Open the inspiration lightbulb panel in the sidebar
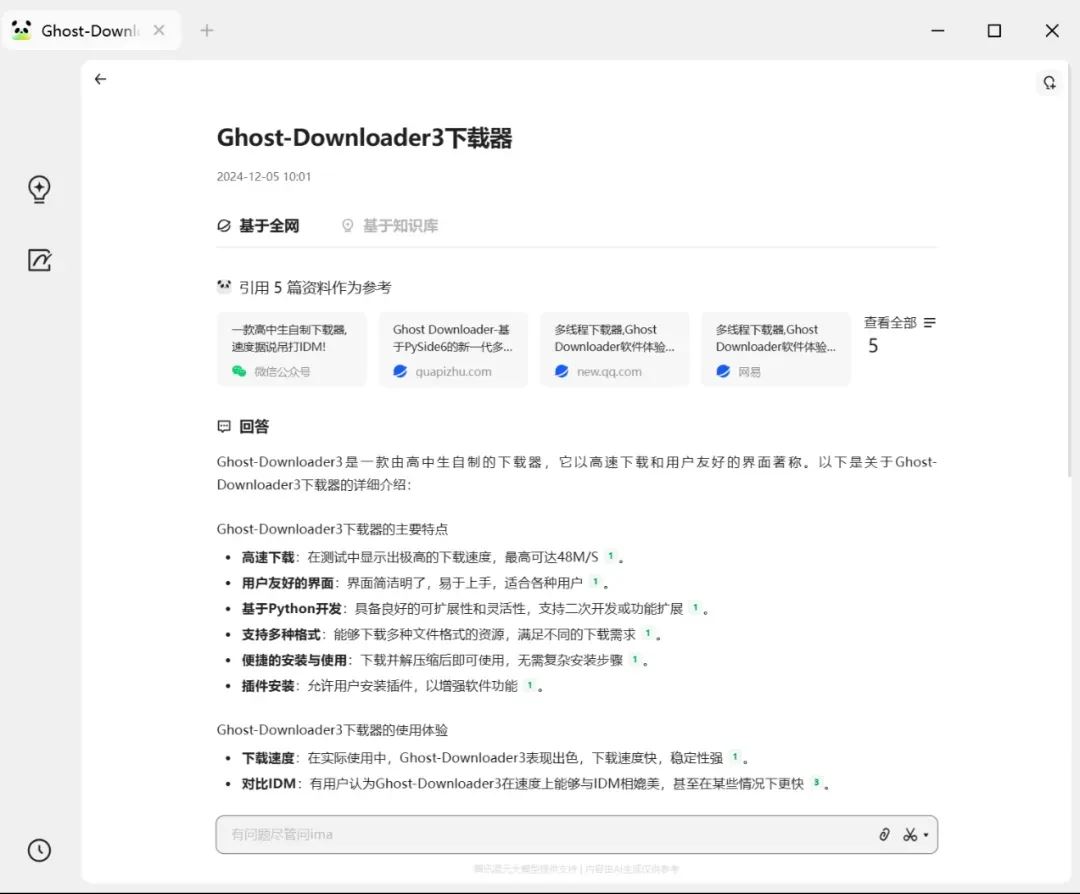 pos(38,189)
